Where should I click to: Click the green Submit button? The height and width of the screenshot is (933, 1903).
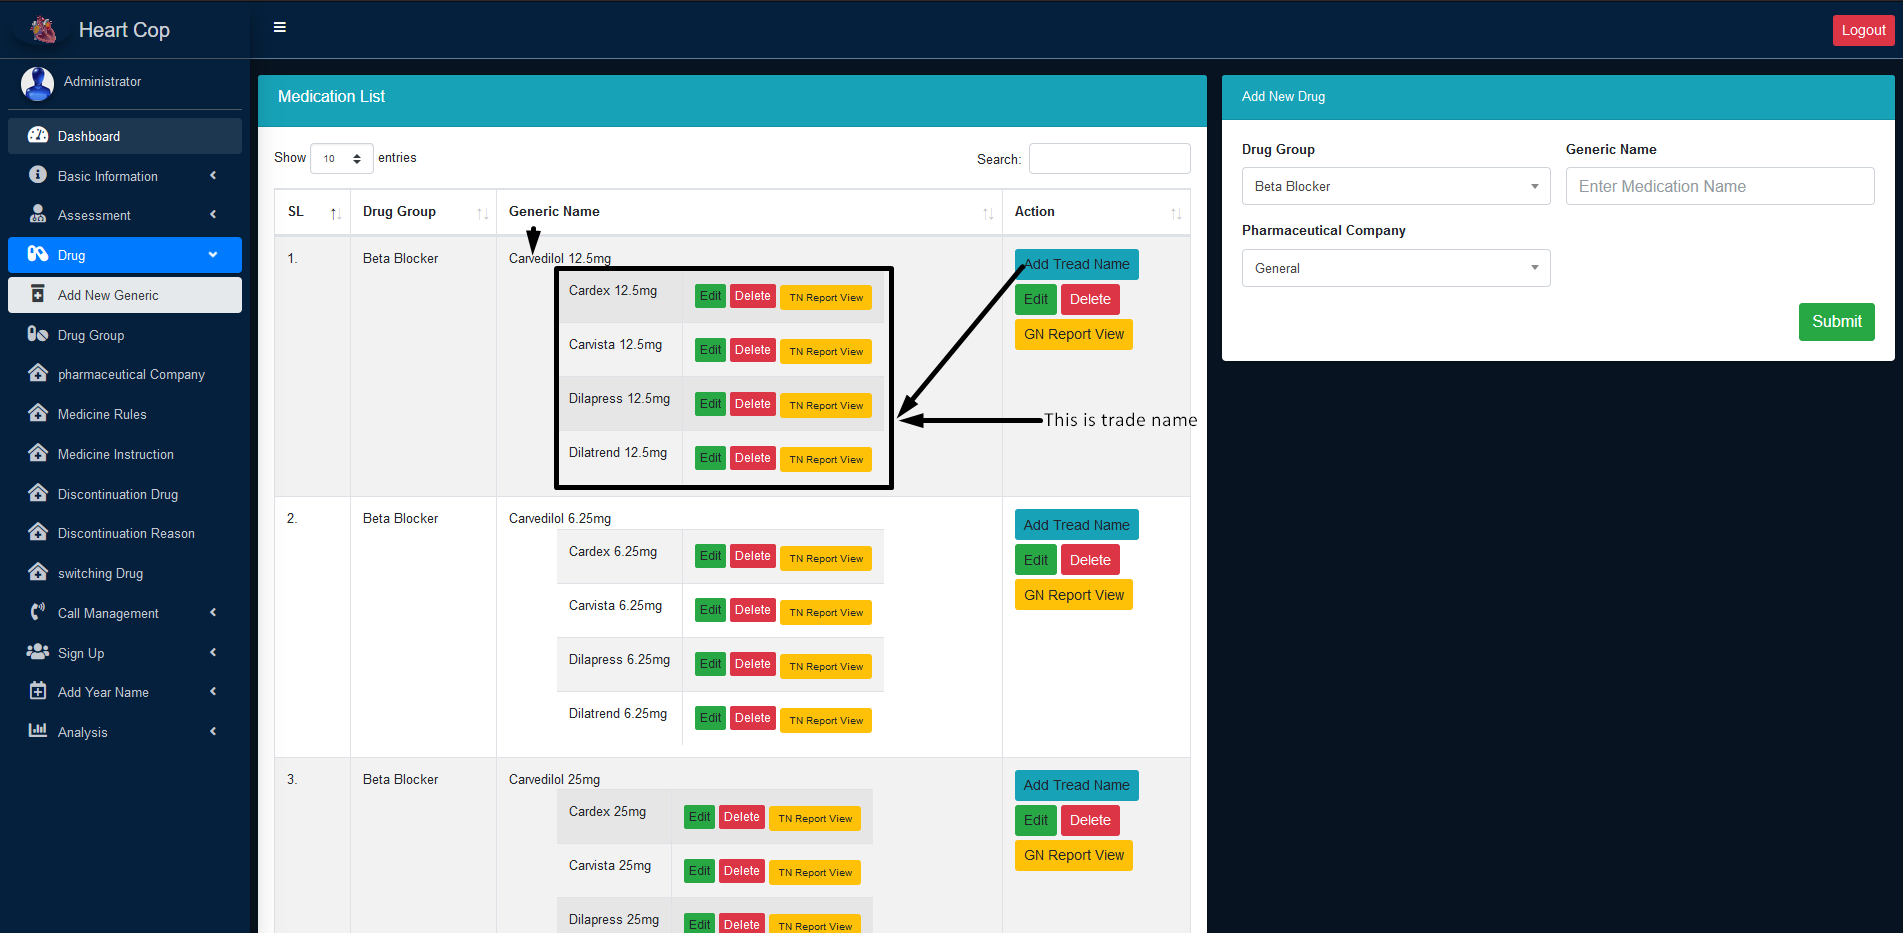click(1836, 321)
